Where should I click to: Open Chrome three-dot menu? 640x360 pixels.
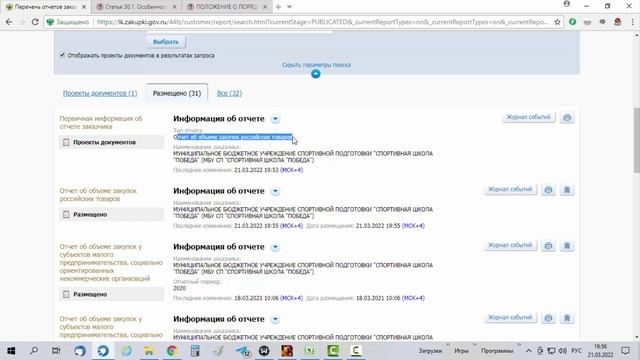(x=633, y=22)
